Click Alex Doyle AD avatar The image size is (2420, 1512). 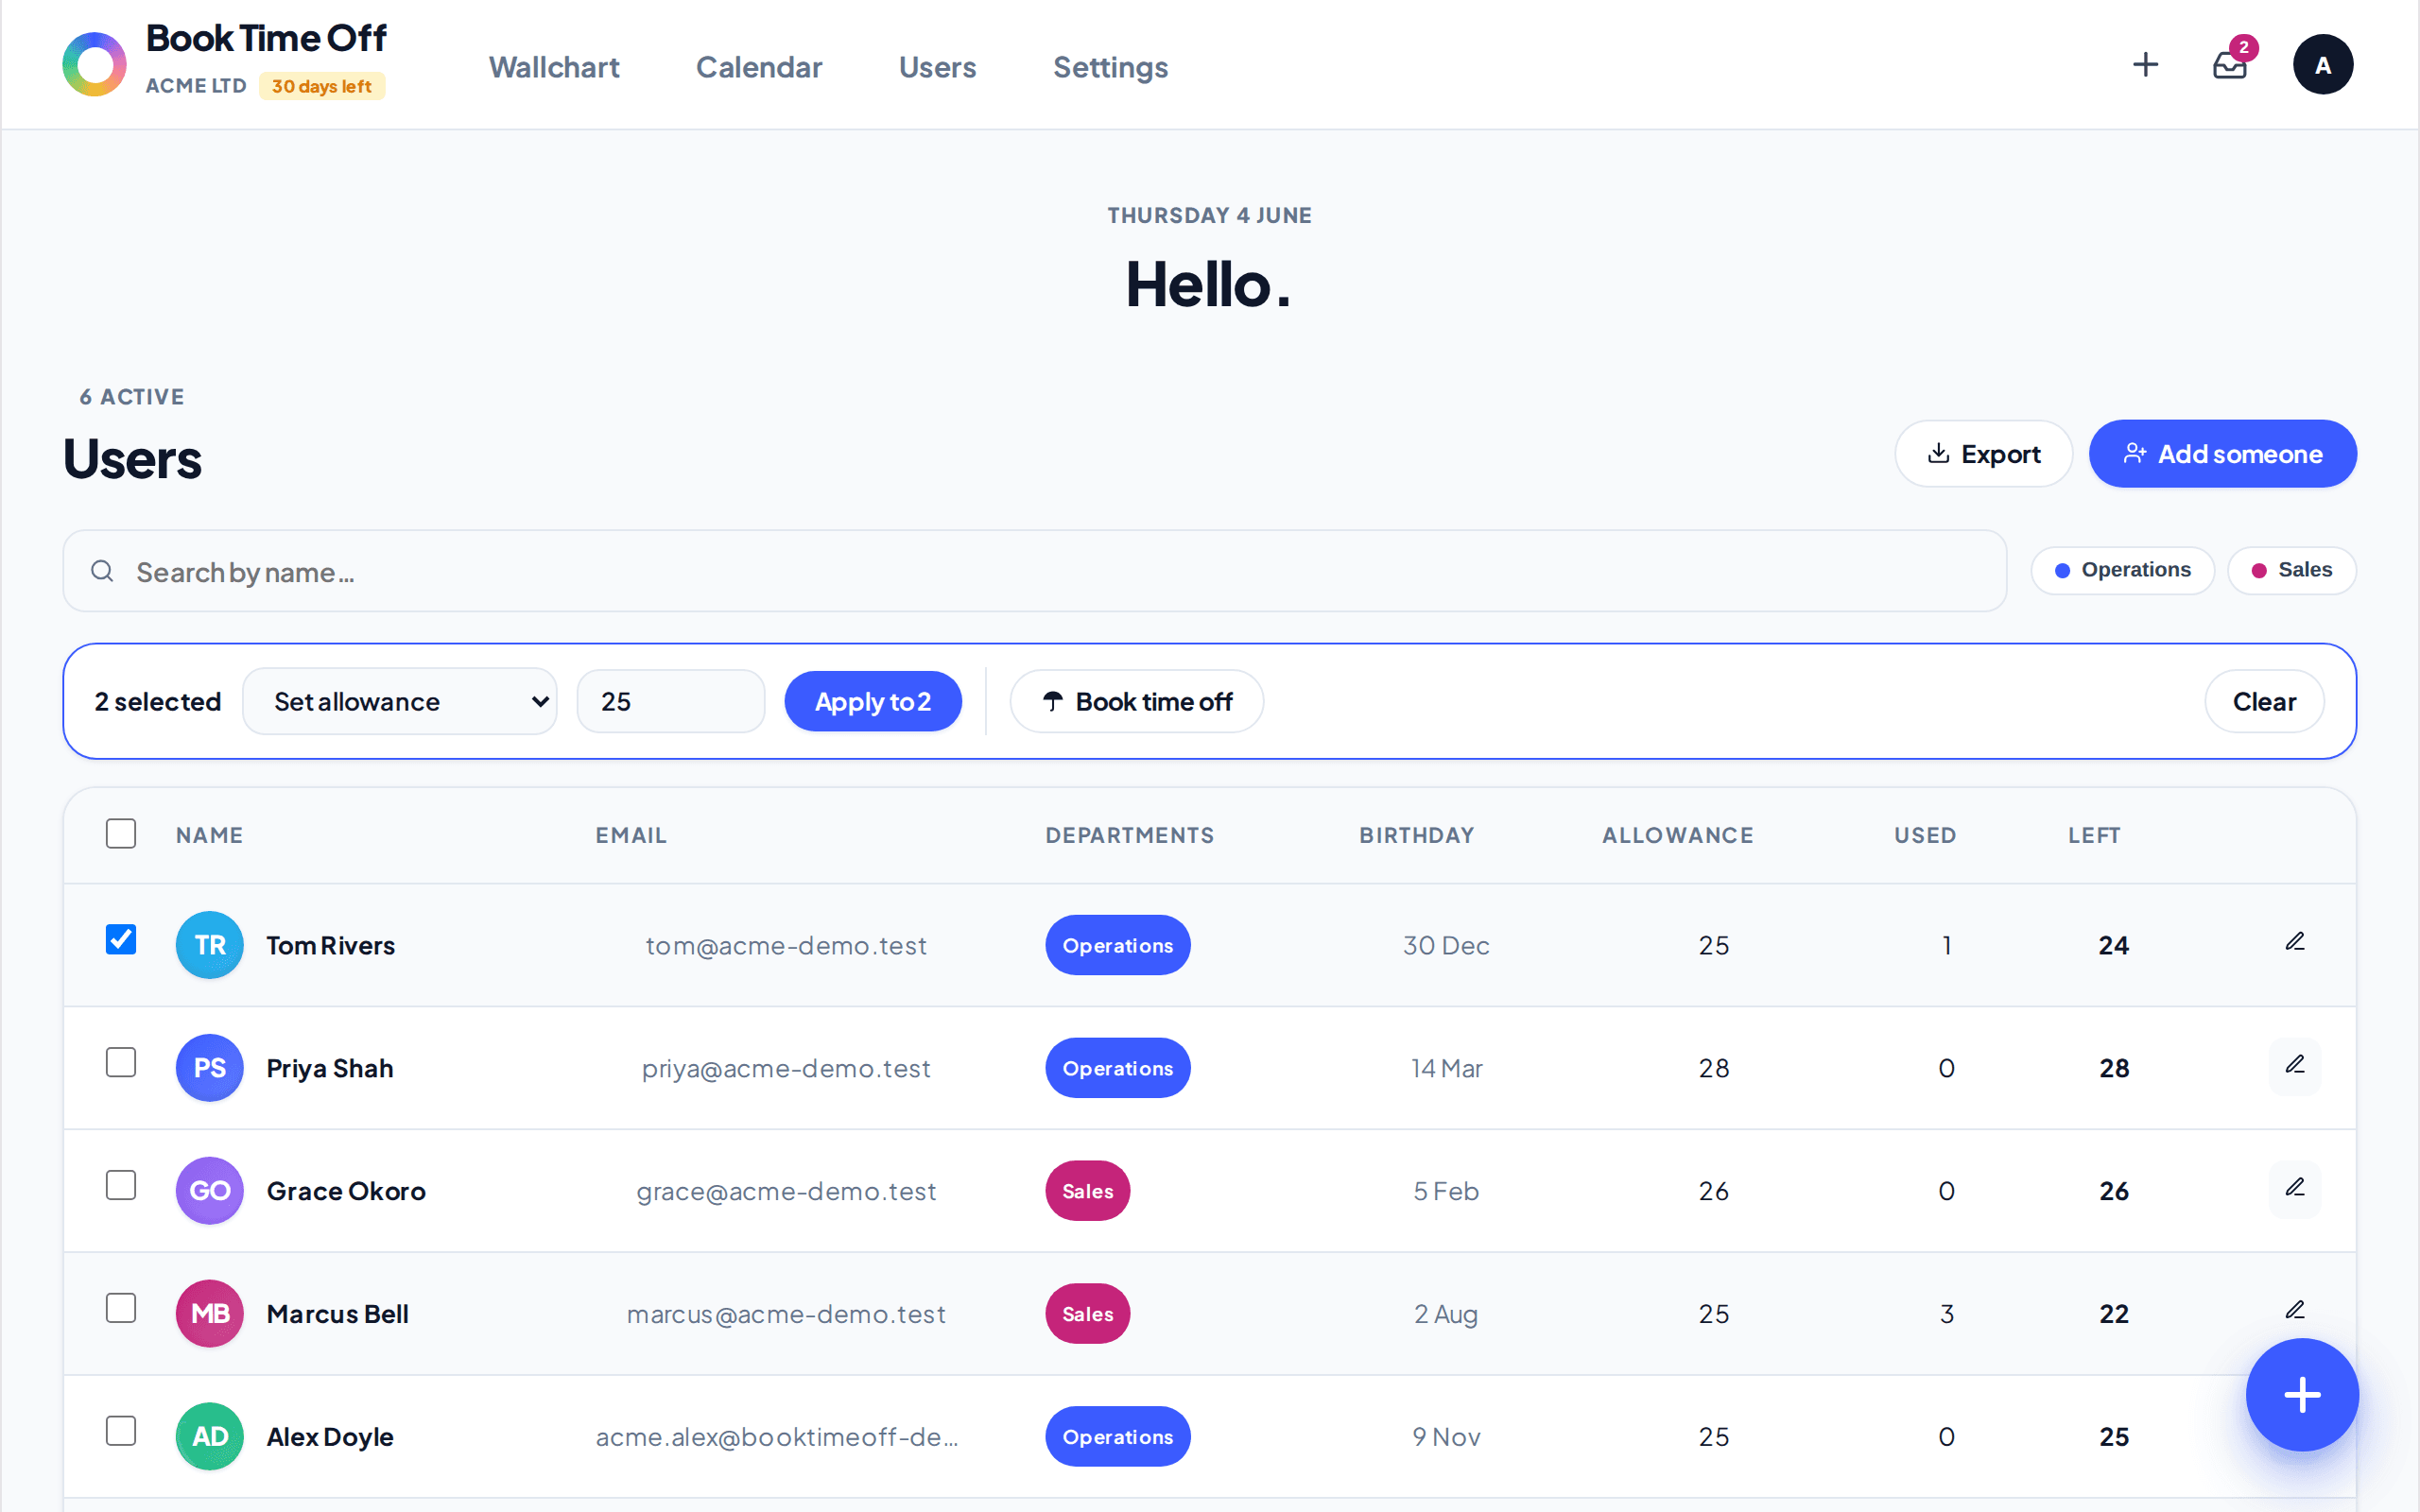[x=210, y=1437]
